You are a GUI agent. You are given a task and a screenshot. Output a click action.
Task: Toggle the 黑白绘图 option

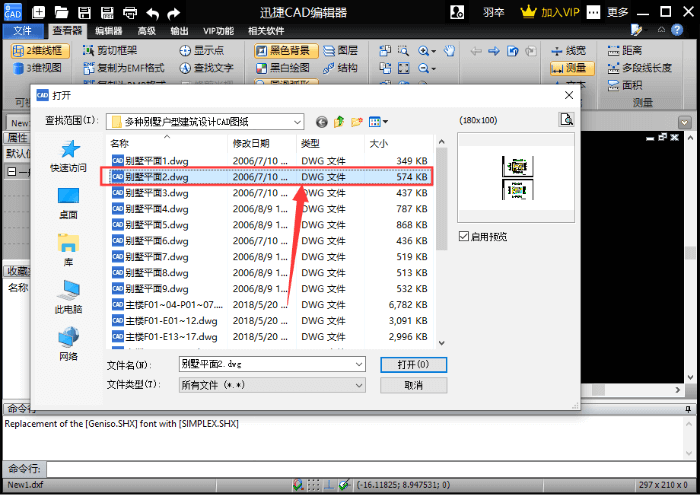pos(283,68)
